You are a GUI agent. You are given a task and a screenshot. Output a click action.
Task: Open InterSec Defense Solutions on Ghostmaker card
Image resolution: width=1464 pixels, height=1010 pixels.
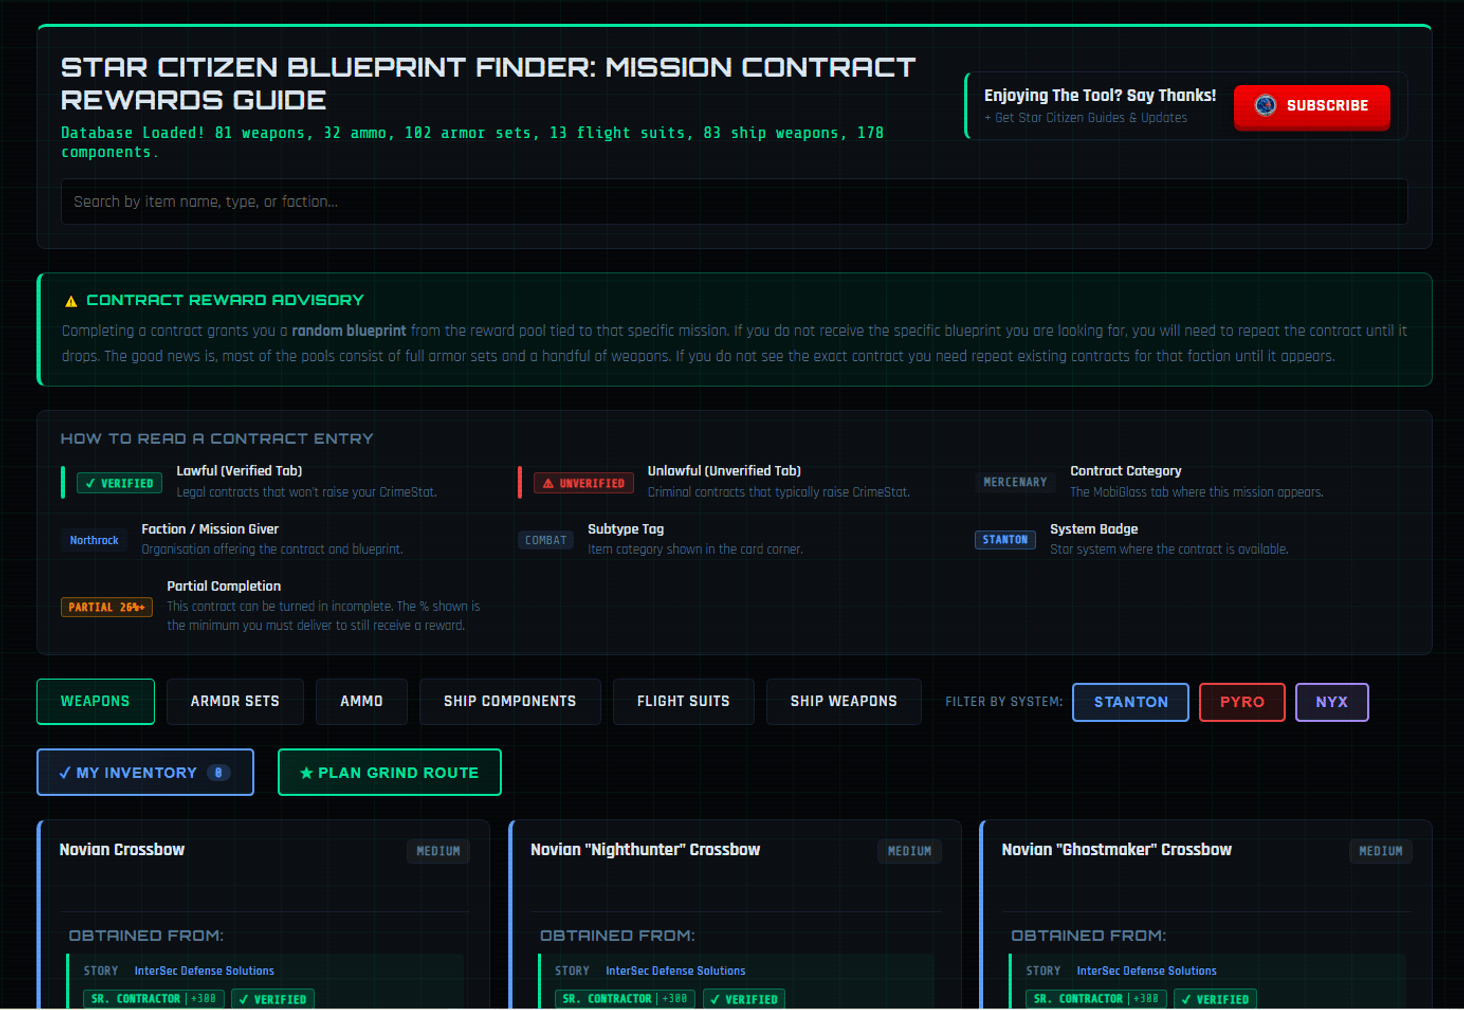pyautogui.click(x=1146, y=971)
